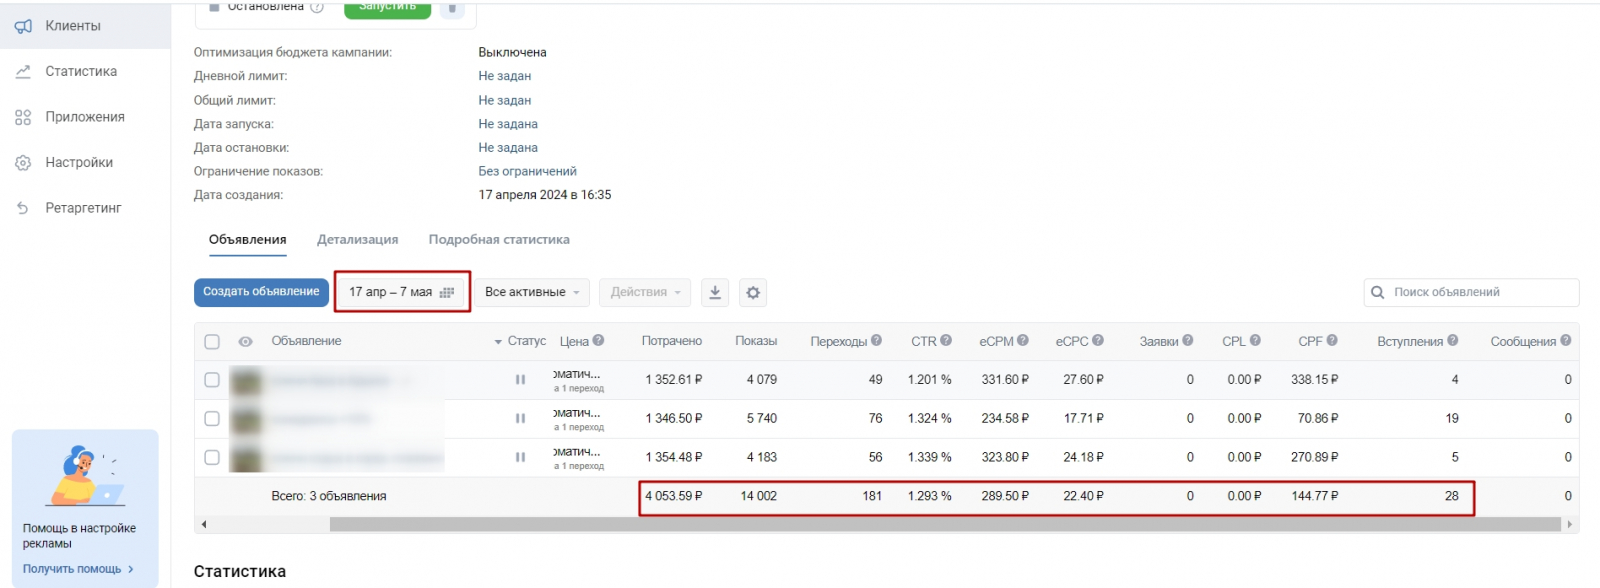Open the Подробная статистика tab

point(499,240)
